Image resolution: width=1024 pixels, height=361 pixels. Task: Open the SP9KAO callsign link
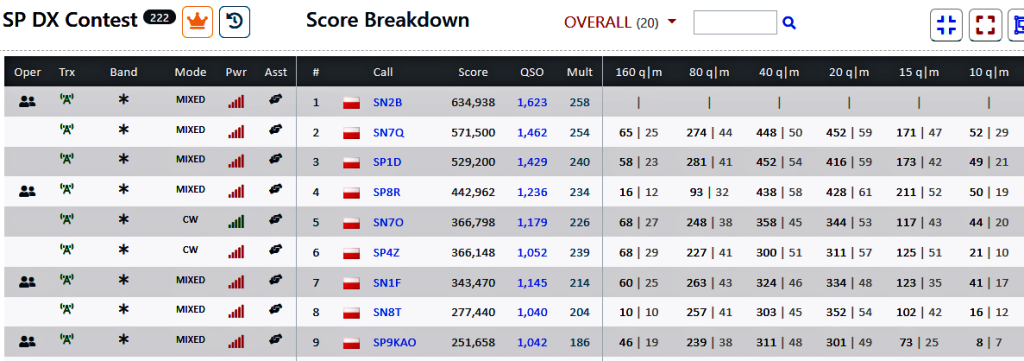pos(394,343)
